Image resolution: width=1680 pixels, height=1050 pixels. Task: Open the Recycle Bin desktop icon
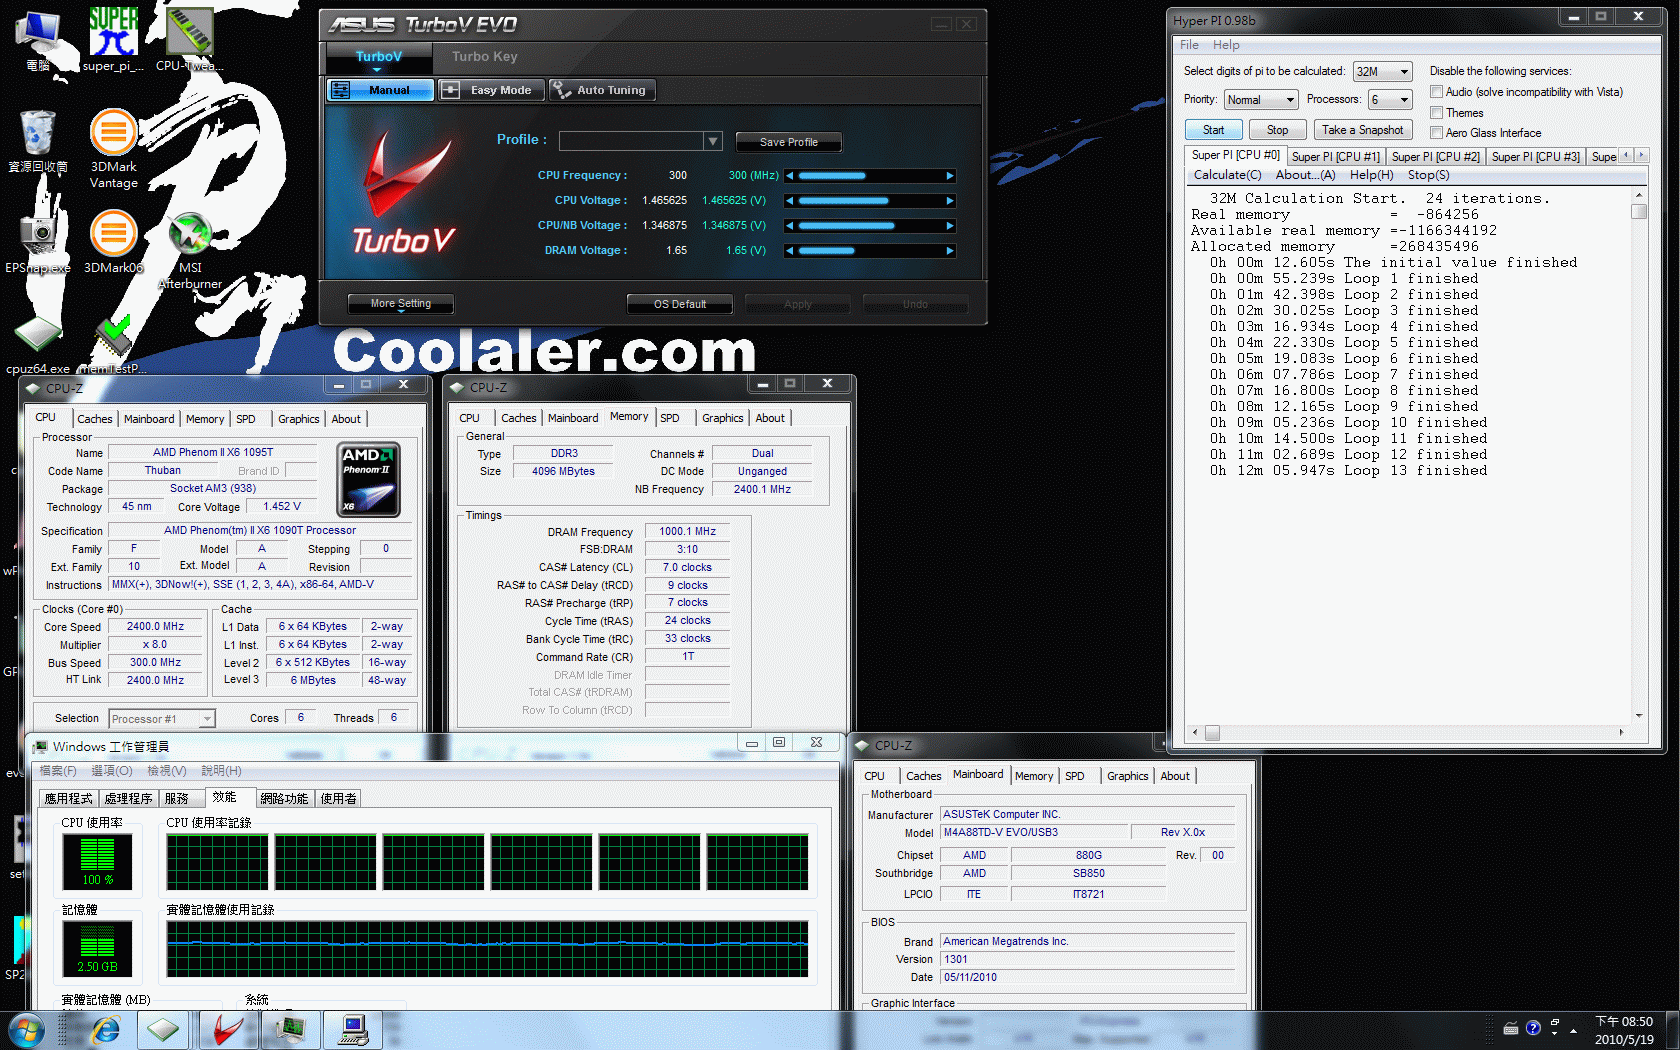tap(37, 141)
